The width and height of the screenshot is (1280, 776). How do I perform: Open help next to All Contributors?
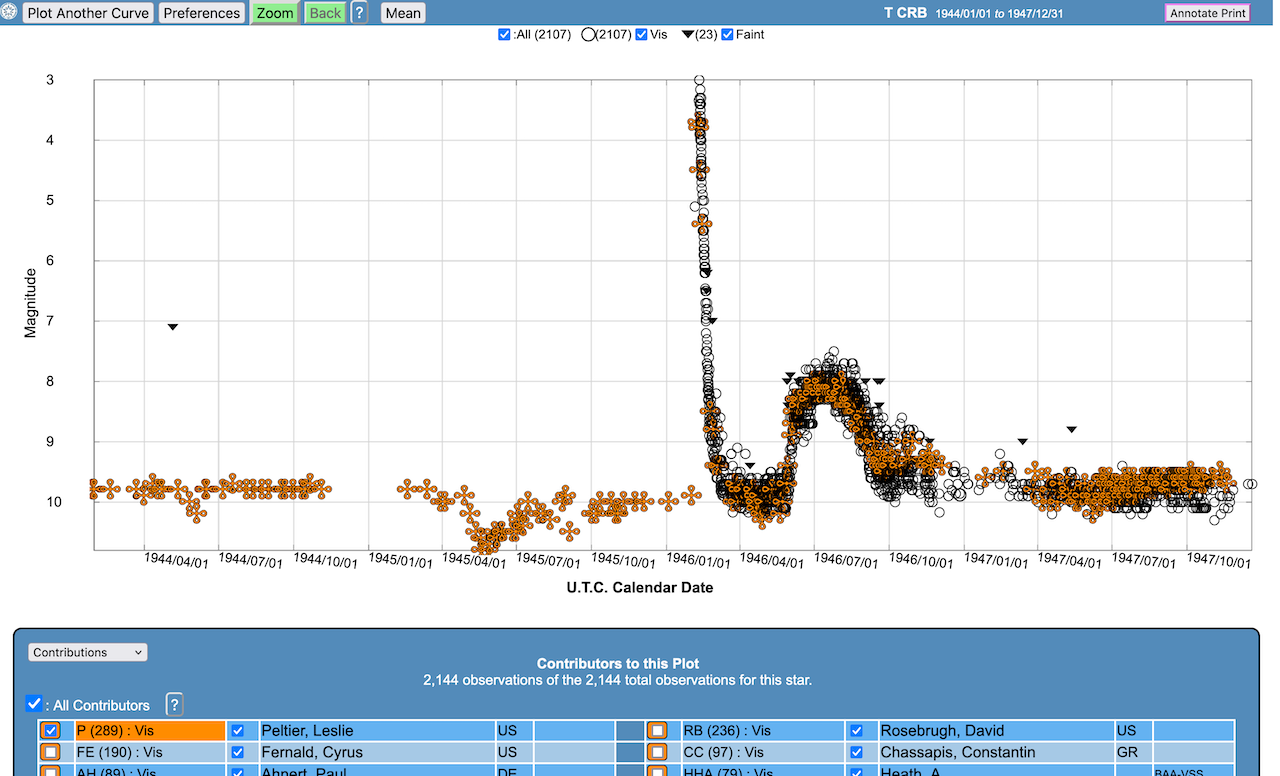(174, 704)
